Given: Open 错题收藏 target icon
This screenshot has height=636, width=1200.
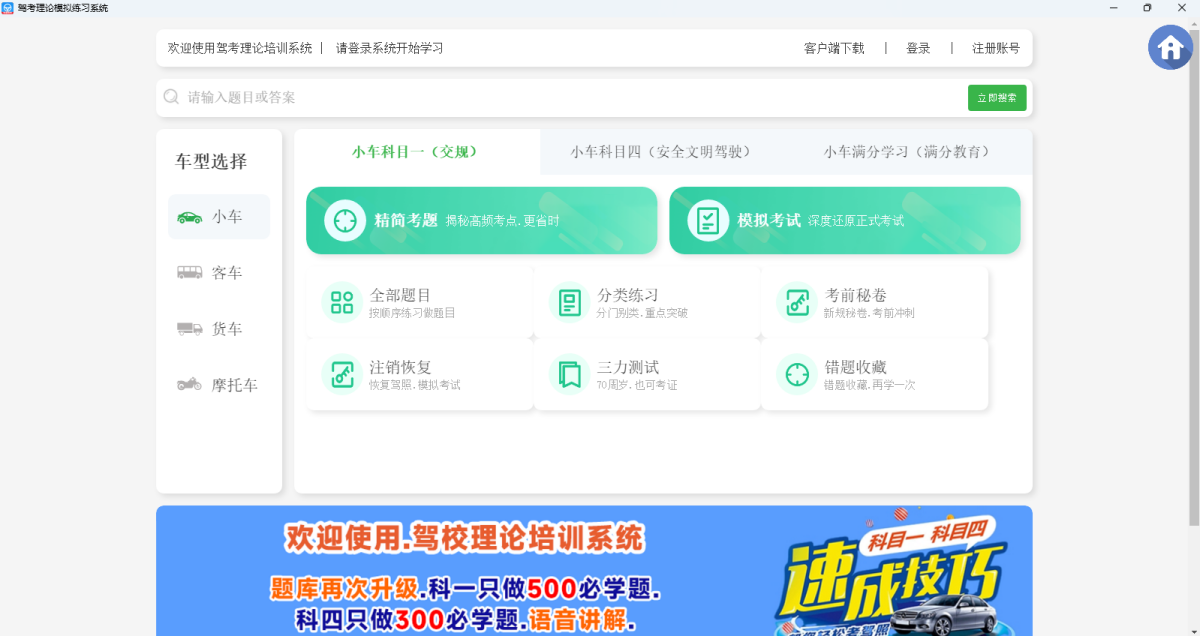Looking at the screenshot, I should [x=797, y=375].
